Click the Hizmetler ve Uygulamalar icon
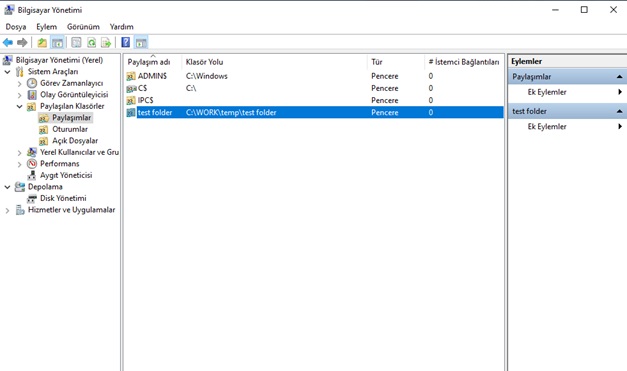 pyautogui.click(x=20, y=210)
